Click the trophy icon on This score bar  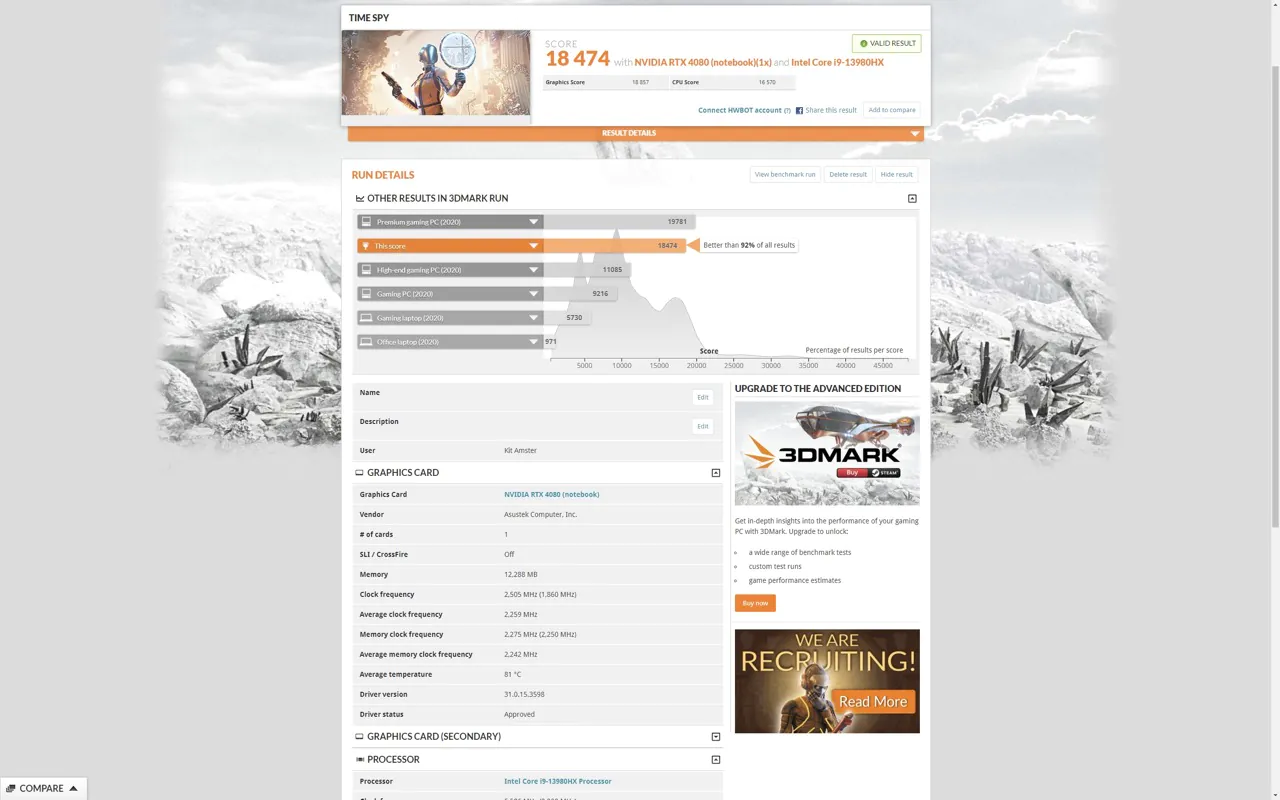366,246
